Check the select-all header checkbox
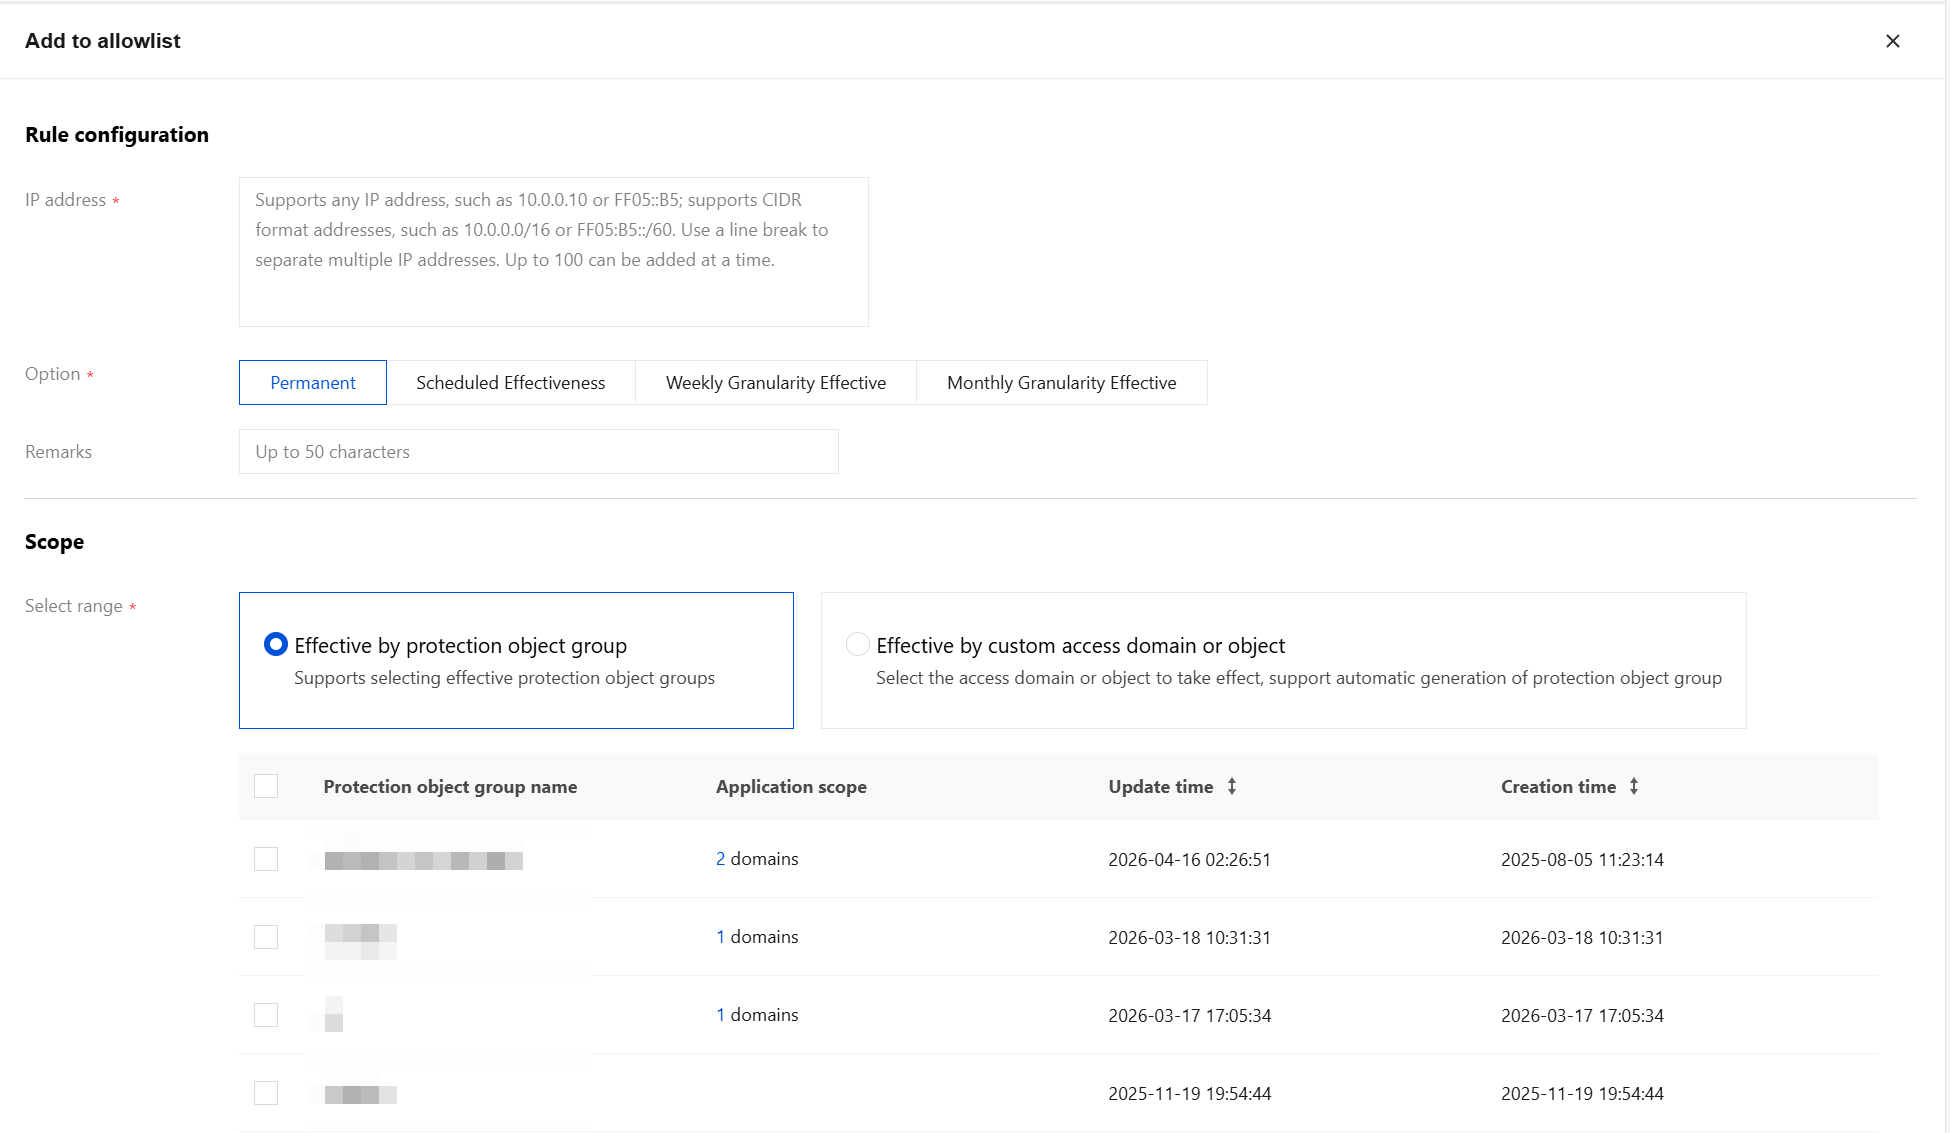1950x1133 pixels. [x=266, y=787]
